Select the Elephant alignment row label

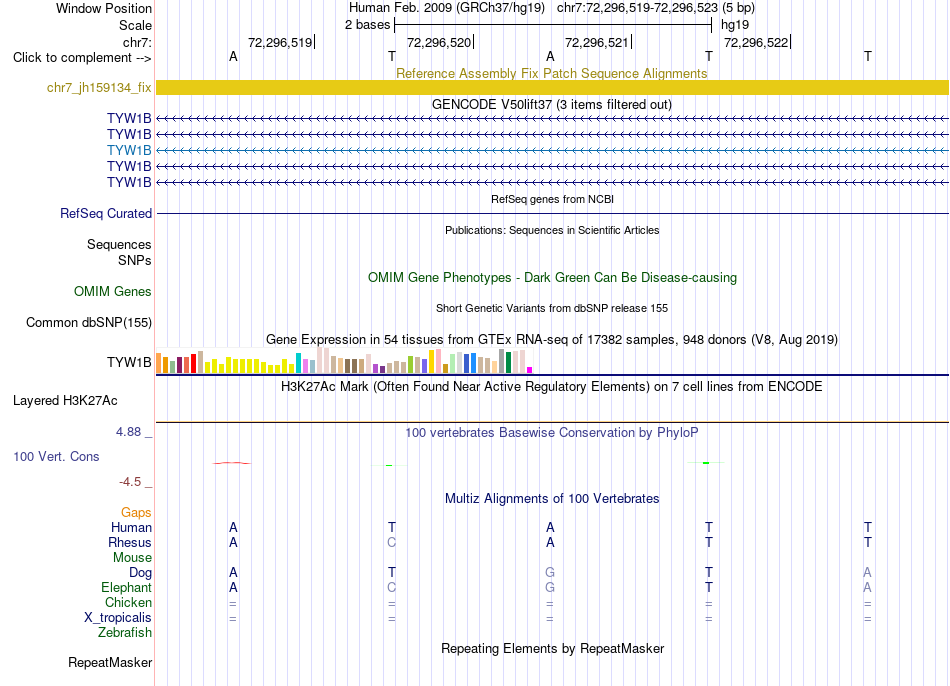click(127, 588)
